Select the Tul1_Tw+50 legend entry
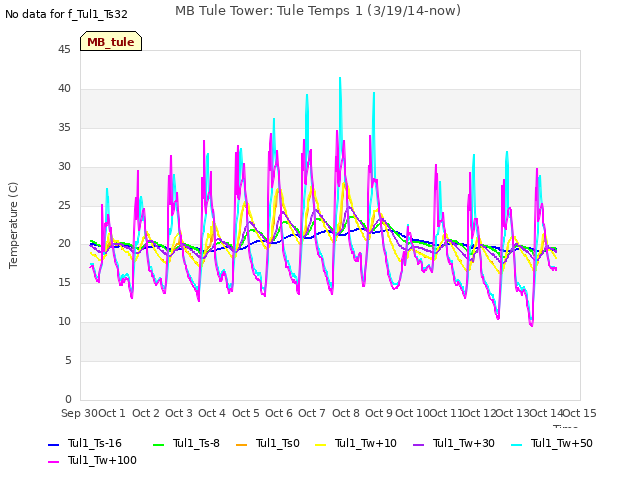 pyautogui.click(x=552, y=443)
